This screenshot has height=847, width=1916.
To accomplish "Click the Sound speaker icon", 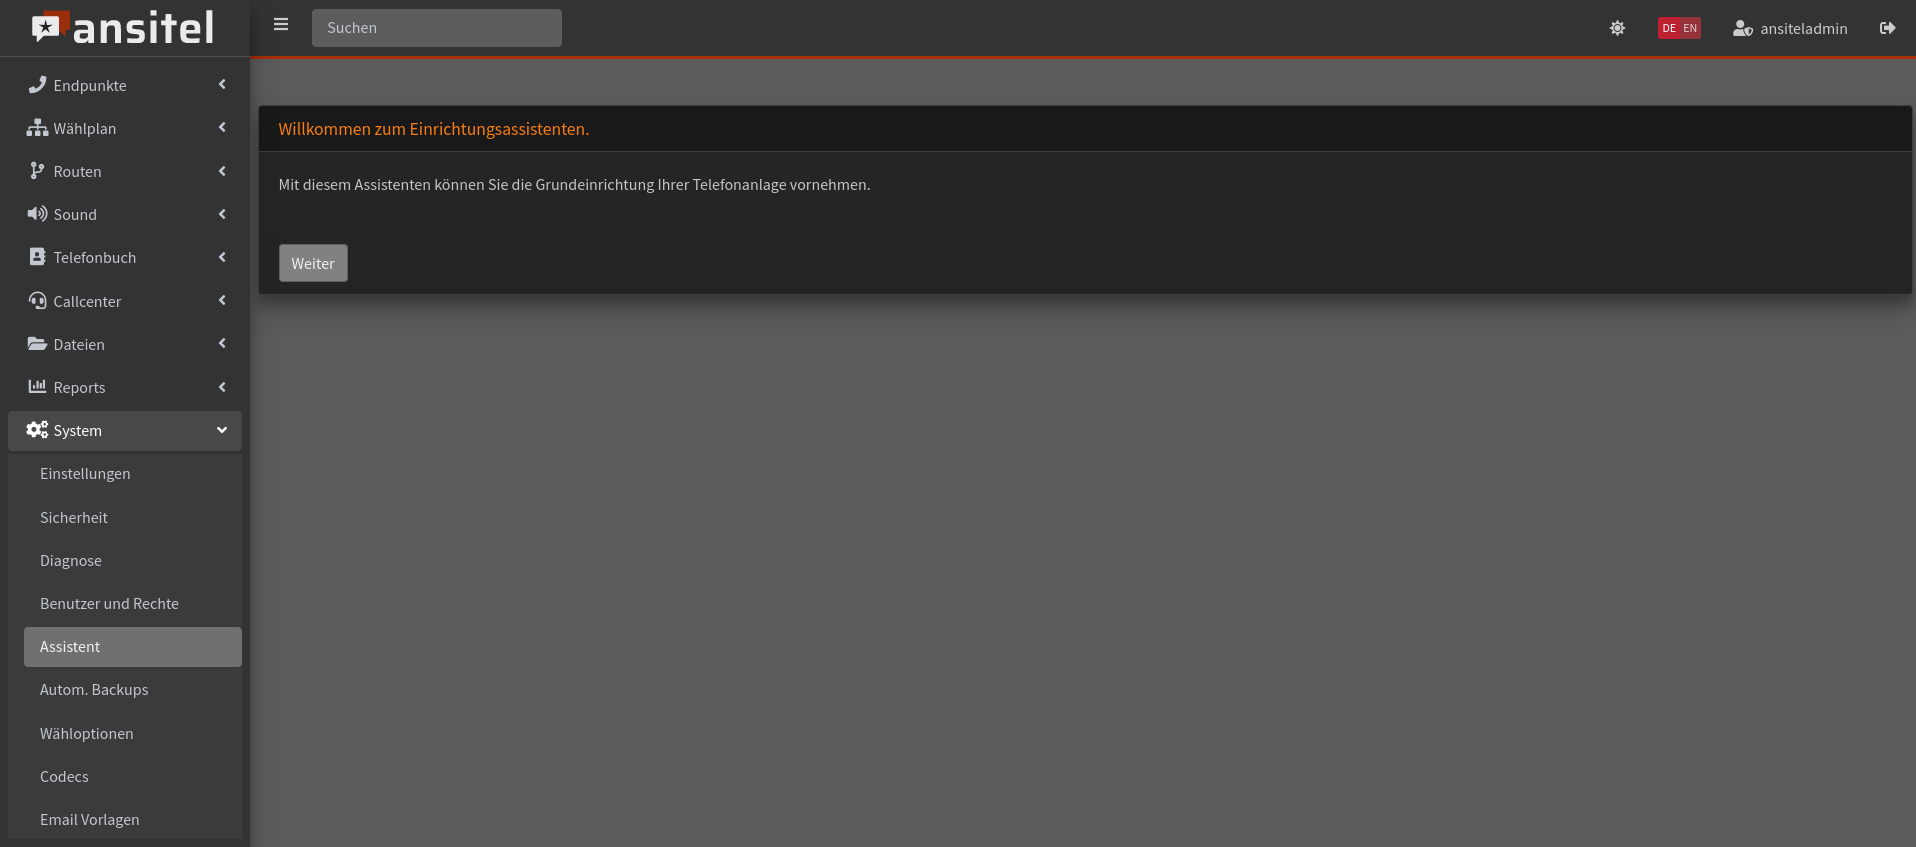I will click(37, 214).
